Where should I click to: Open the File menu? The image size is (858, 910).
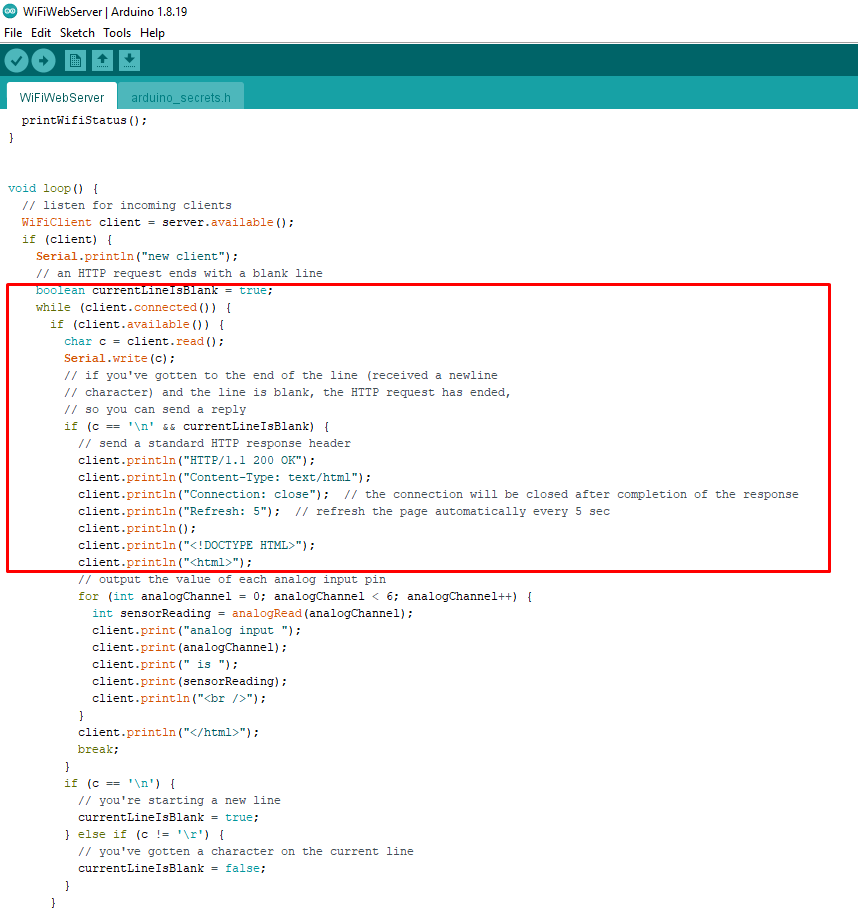coord(13,33)
